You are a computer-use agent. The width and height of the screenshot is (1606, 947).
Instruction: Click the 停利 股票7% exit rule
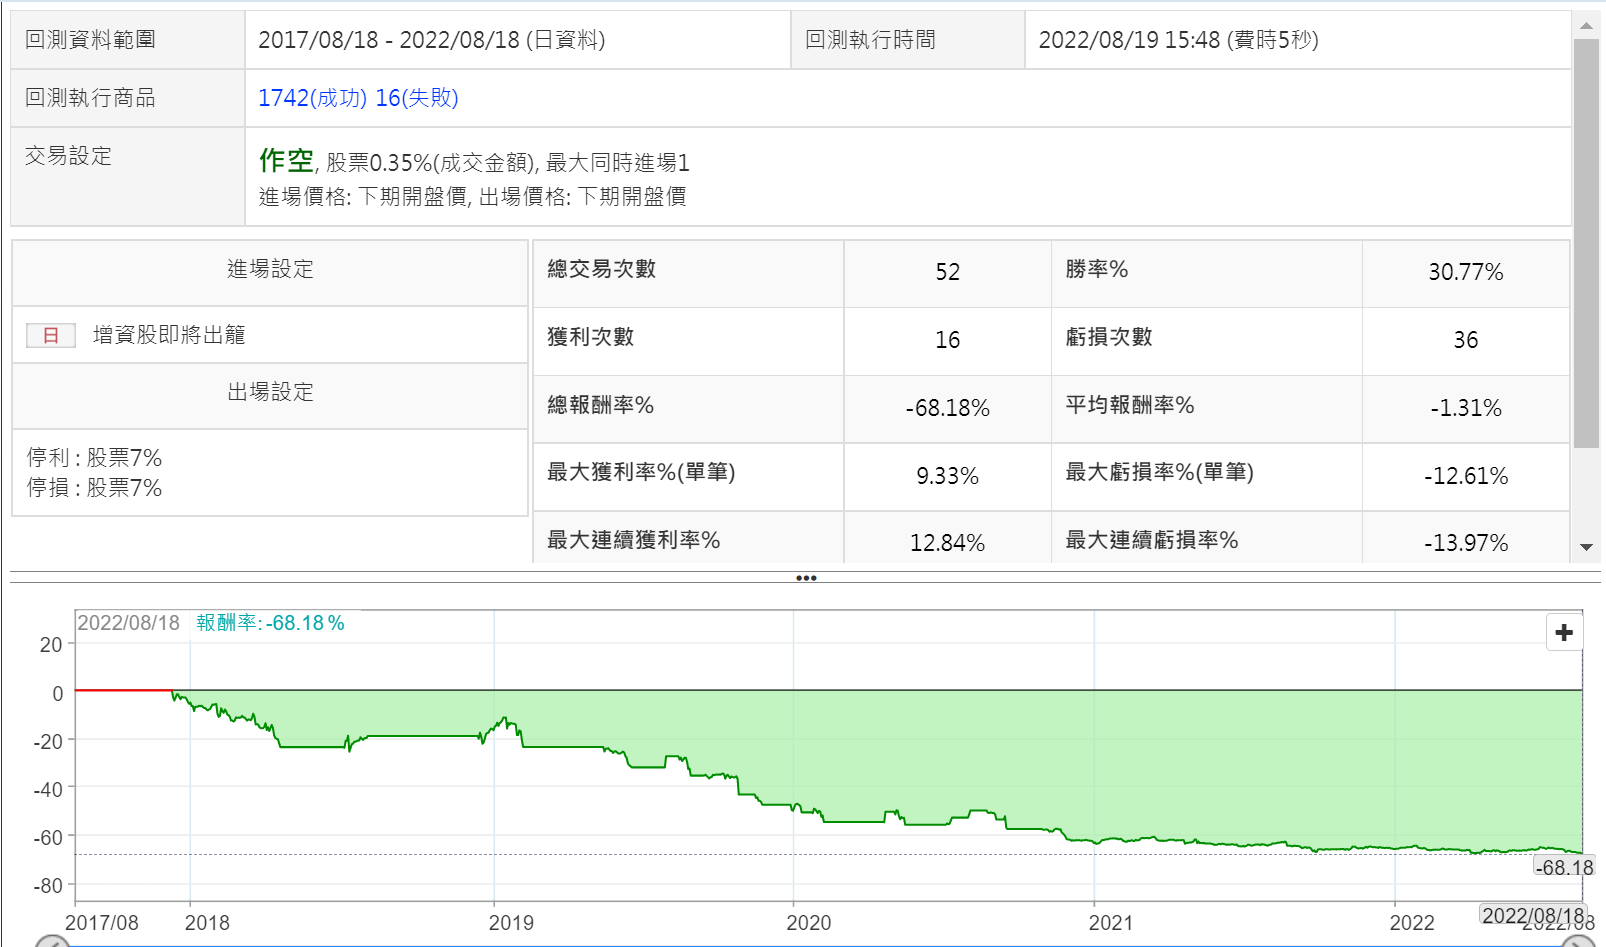pyautogui.click(x=94, y=458)
